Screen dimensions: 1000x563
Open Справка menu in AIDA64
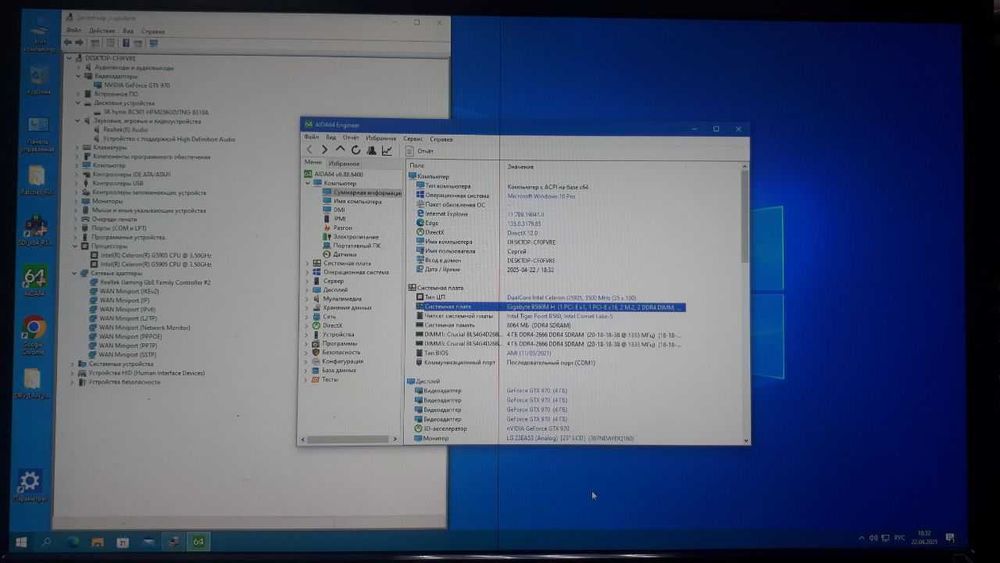tap(441, 139)
